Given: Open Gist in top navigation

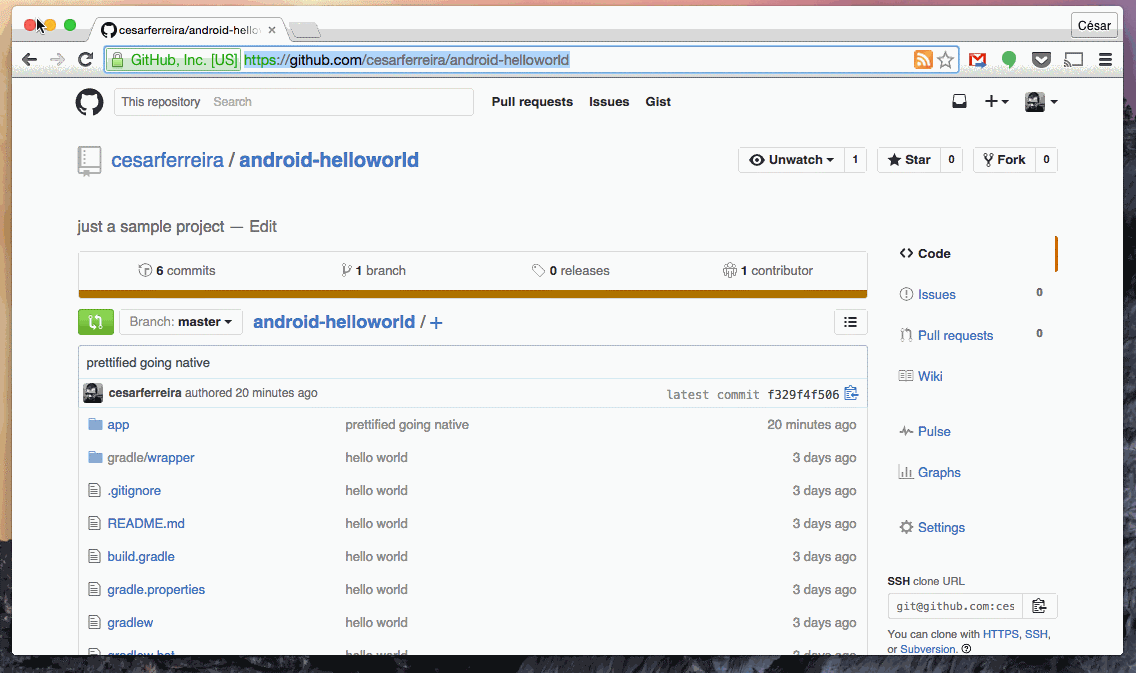Looking at the screenshot, I should [x=659, y=102].
